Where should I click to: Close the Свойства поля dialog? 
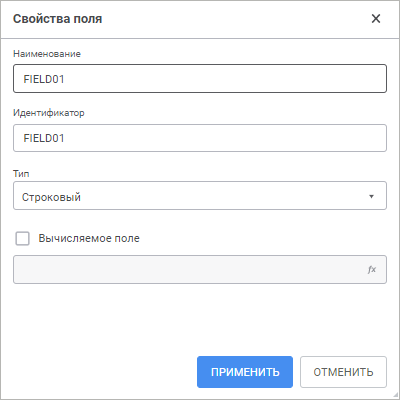(x=376, y=19)
